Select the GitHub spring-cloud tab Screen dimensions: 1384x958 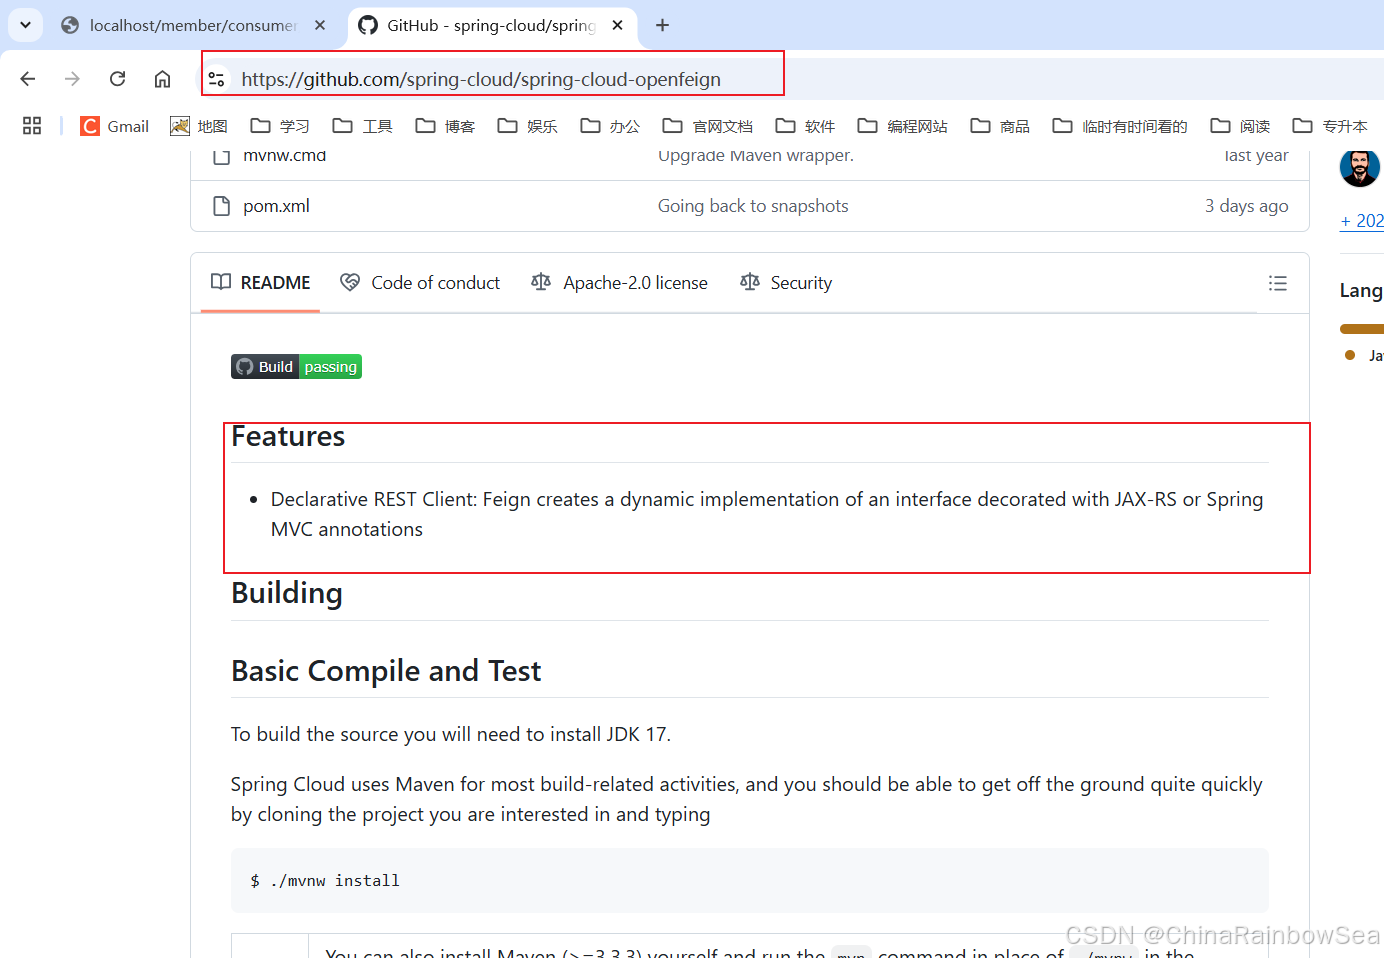coord(491,25)
